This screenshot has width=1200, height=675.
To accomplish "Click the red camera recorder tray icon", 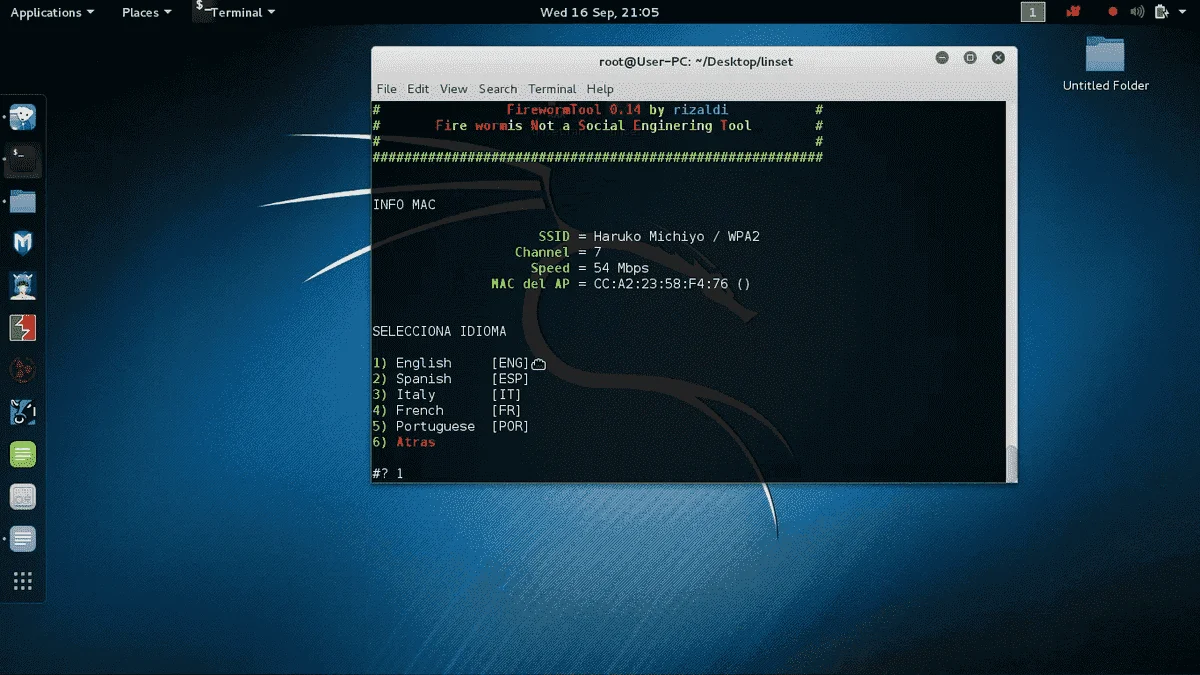I will 1074,12.
